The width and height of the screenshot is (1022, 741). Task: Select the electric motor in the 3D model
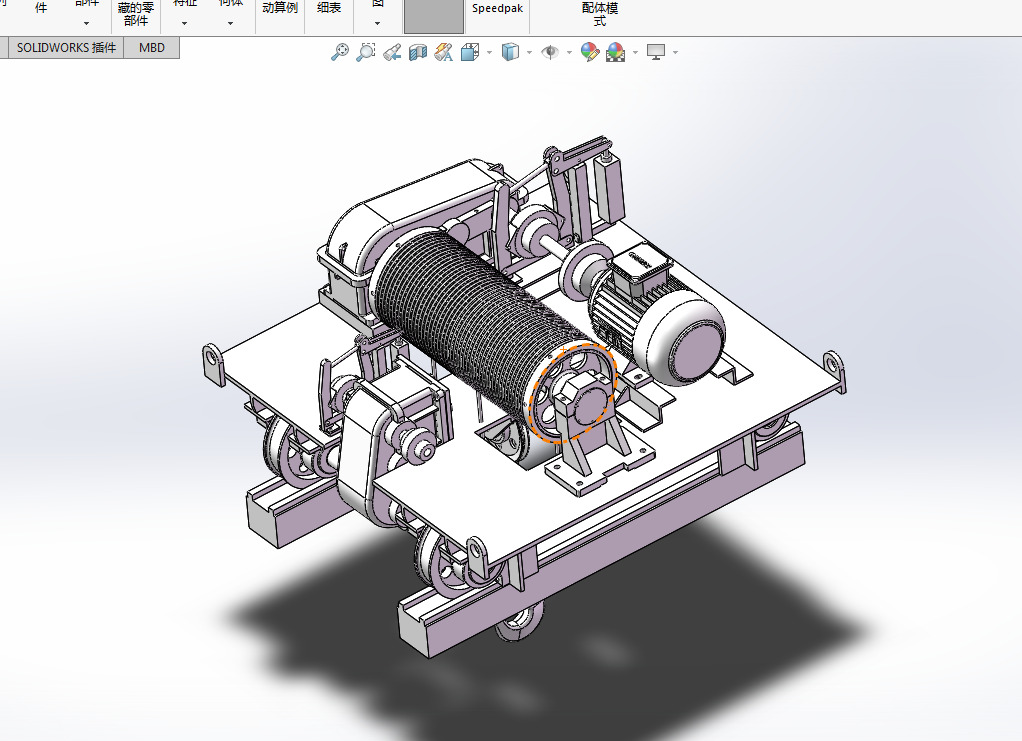658,316
